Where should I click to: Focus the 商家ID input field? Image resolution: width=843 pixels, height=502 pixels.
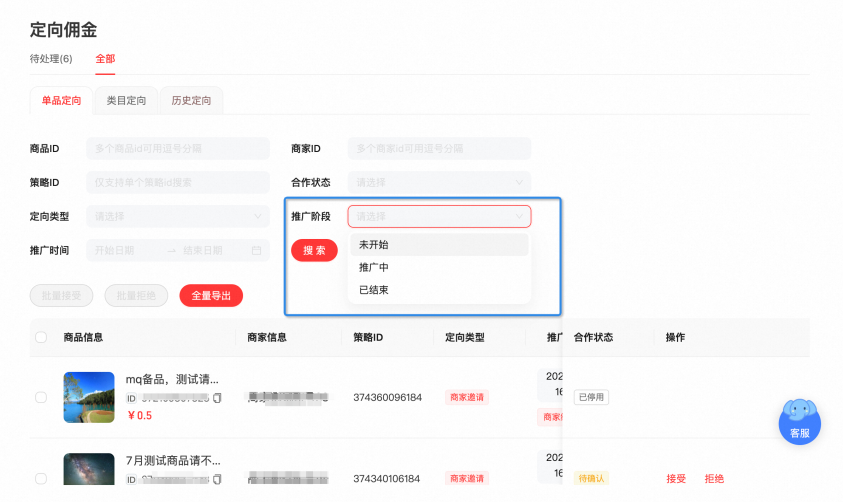[439, 148]
